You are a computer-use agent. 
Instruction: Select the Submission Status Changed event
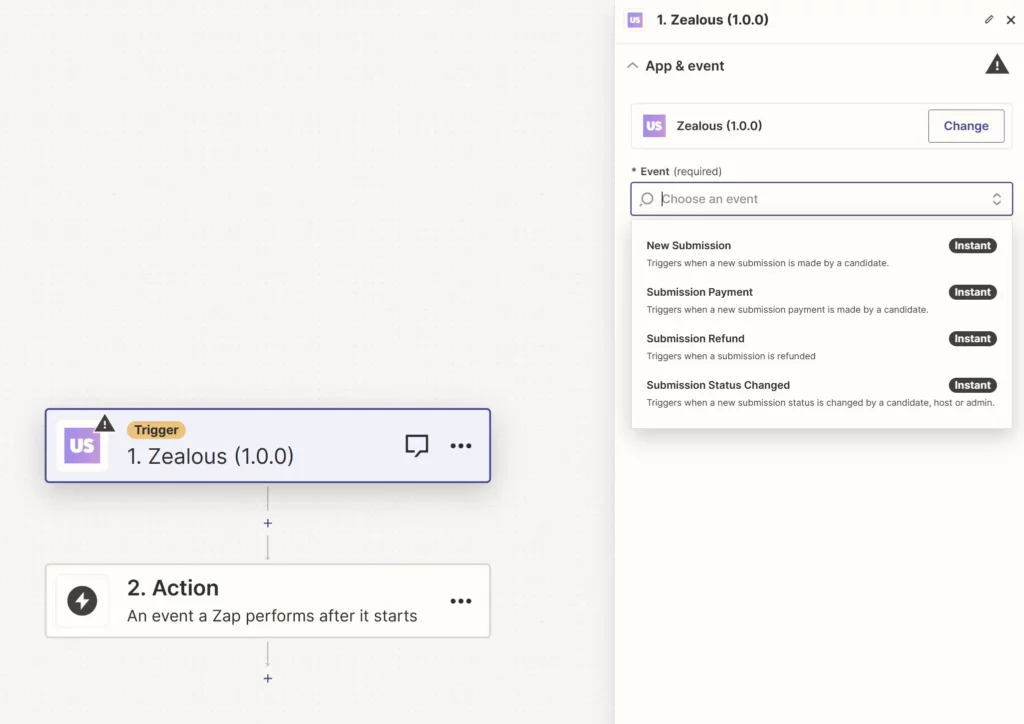coord(821,393)
